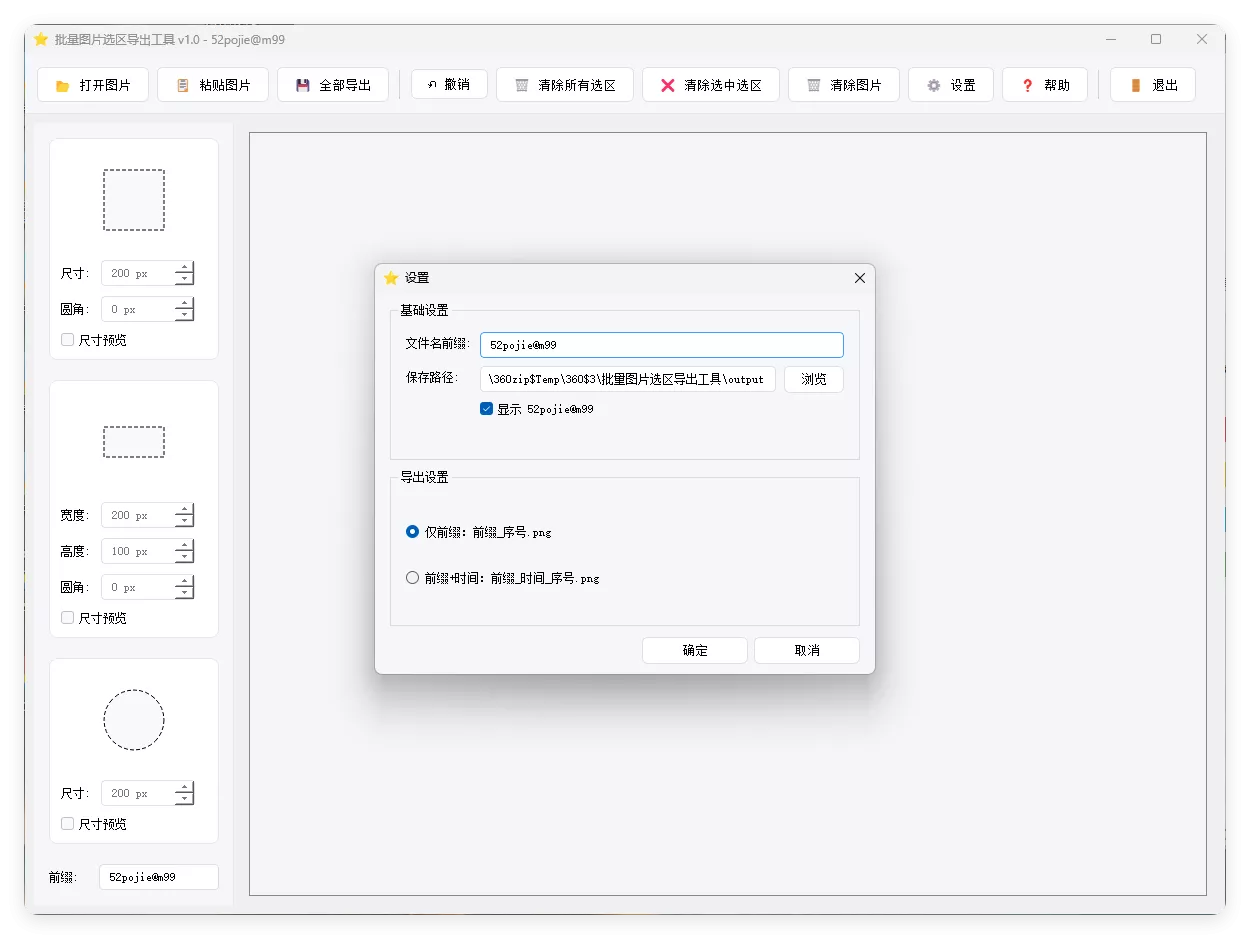Browse for a save path with 浏览

(814, 379)
